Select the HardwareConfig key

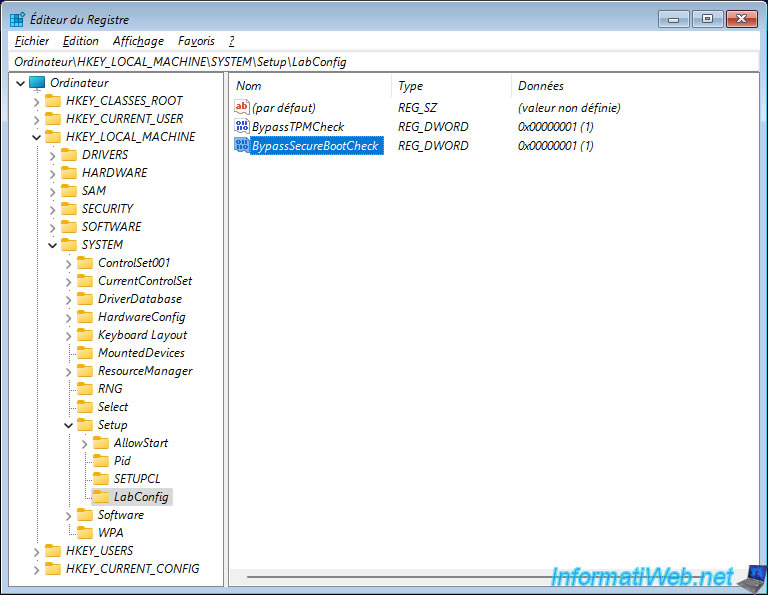142,317
